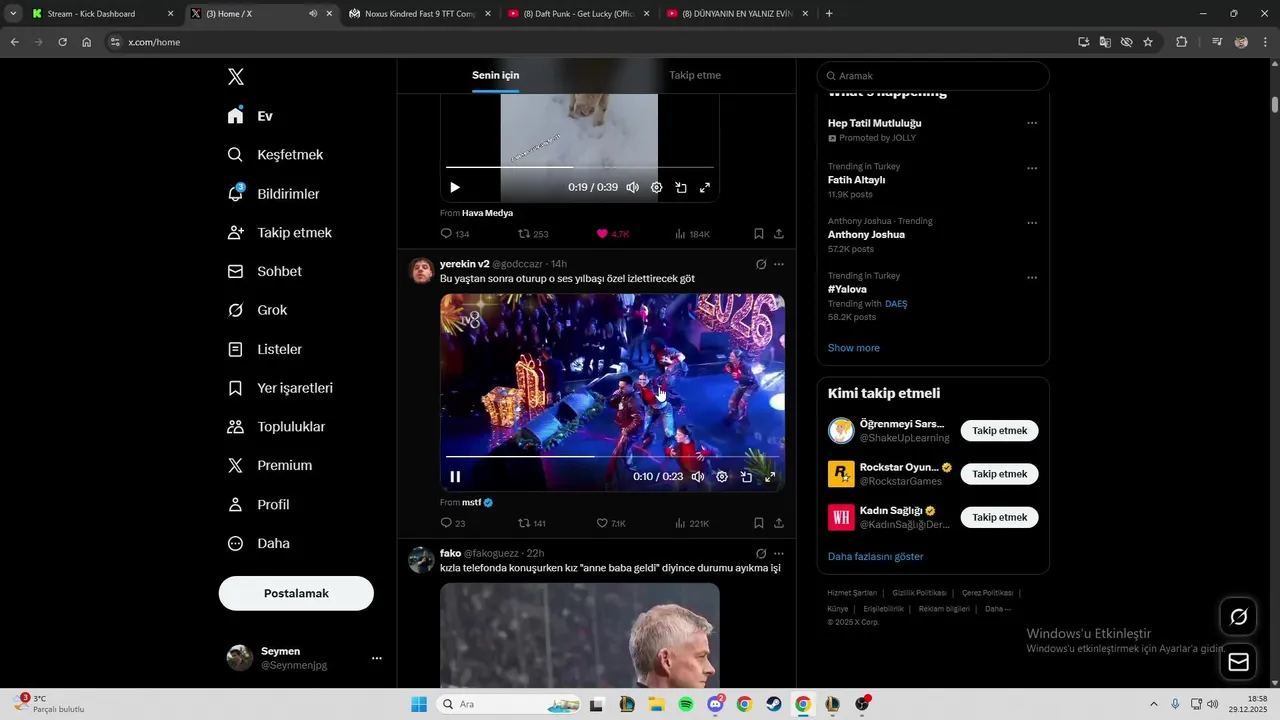The width and height of the screenshot is (1280, 720).
Task: Open Spotify from the taskbar
Action: 686,704
